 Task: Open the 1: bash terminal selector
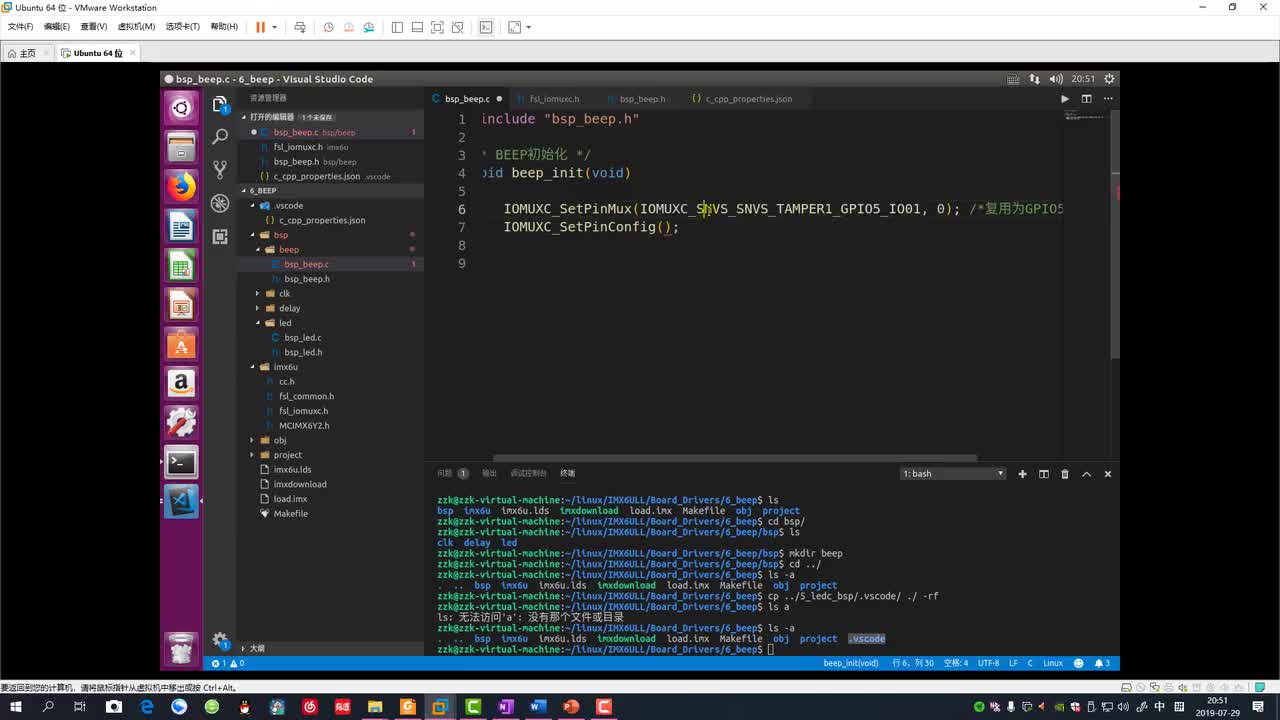tap(953, 474)
